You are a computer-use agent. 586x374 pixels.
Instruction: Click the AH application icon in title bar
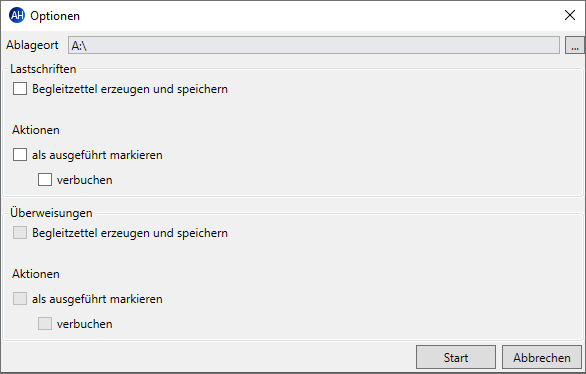pos(17,16)
